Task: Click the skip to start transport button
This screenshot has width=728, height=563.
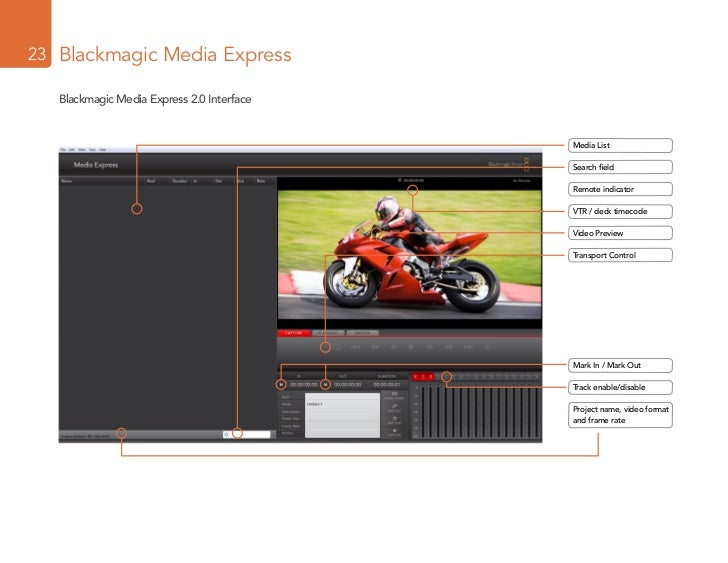Action: coord(356,347)
